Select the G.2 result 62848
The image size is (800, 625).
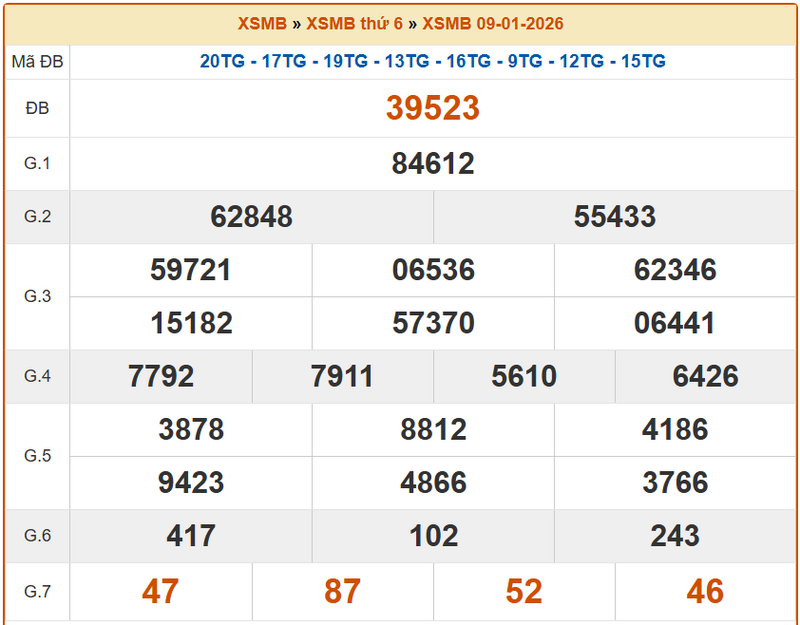coord(252,217)
